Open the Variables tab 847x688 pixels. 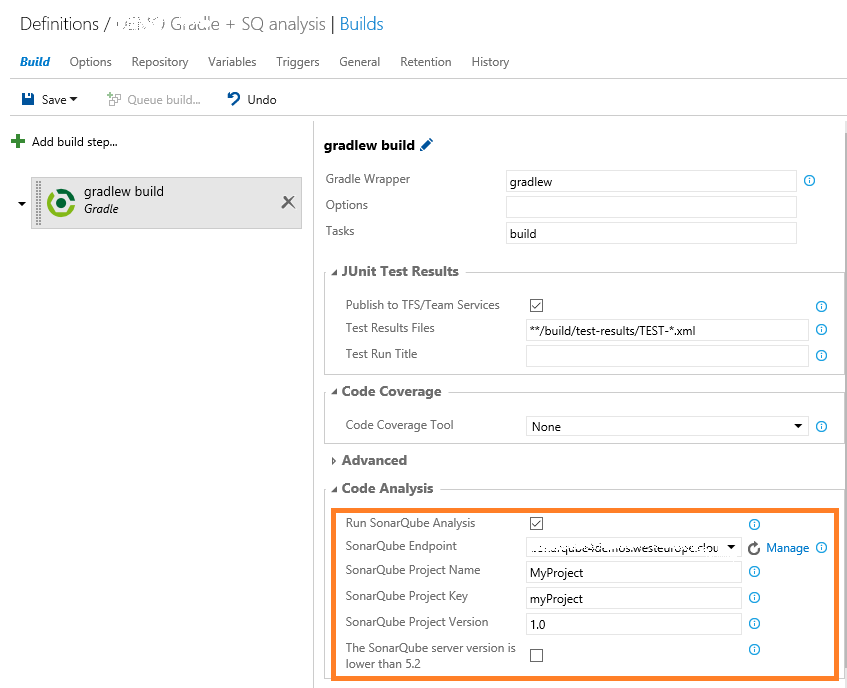(232, 62)
